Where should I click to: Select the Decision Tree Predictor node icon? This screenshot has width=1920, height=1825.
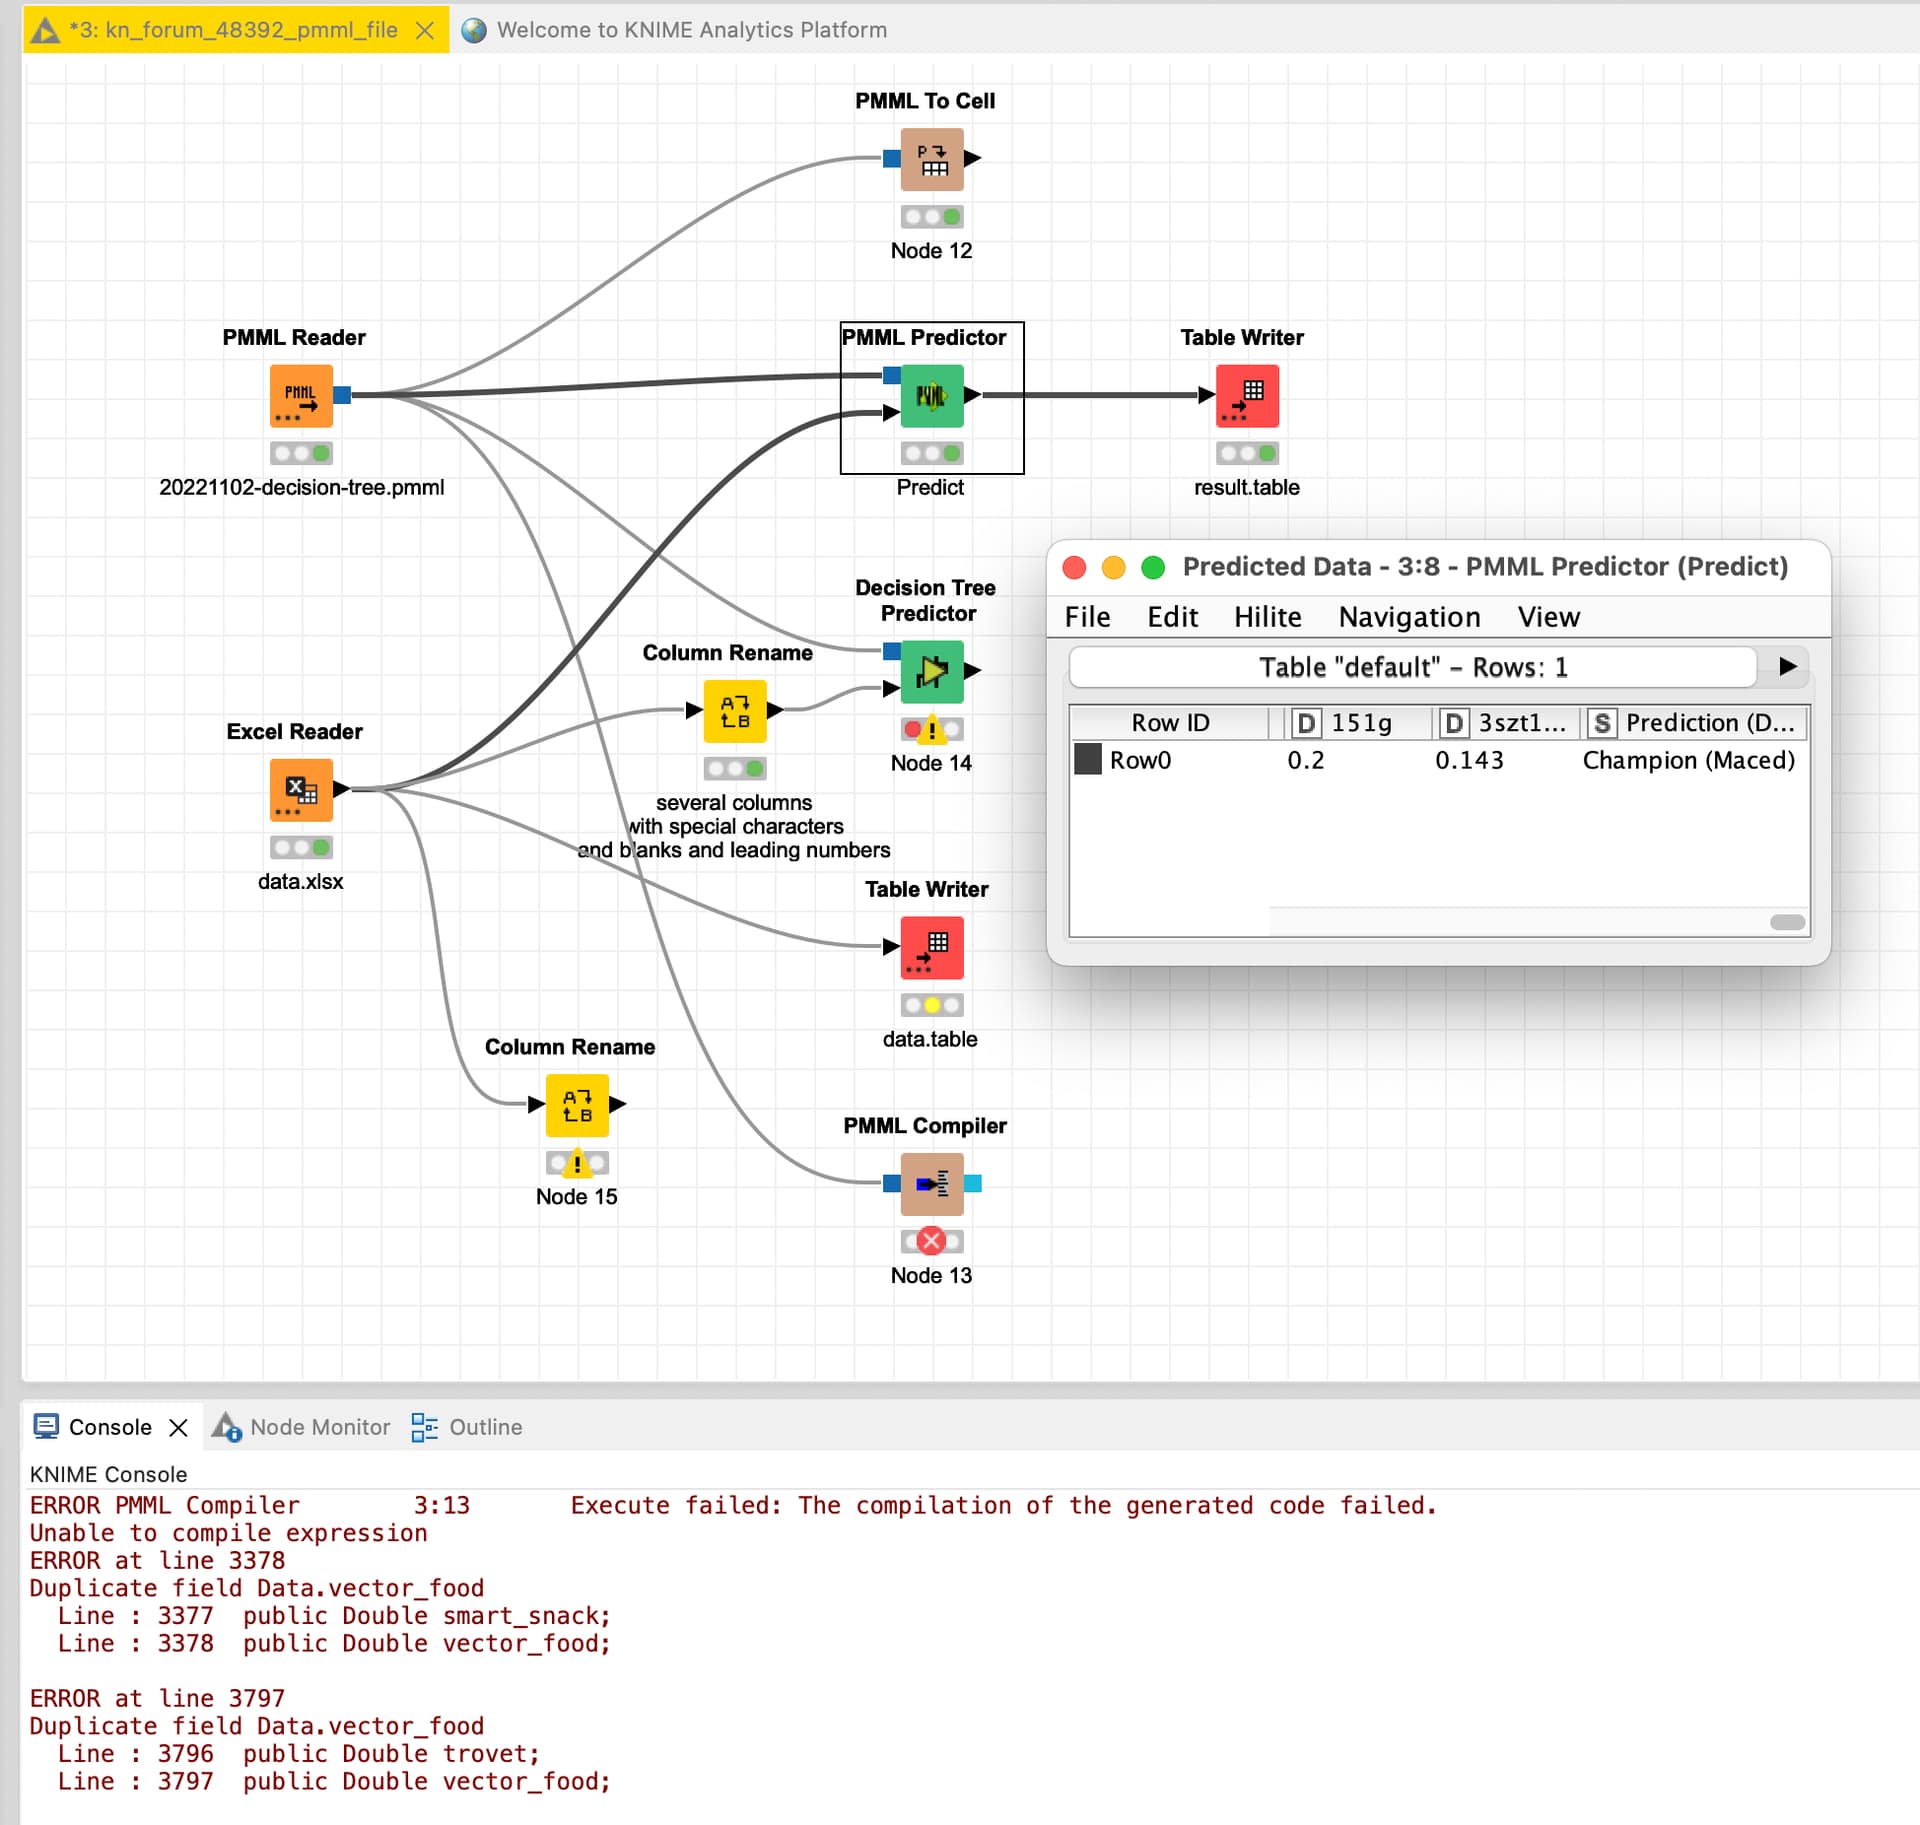pyautogui.click(x=932, y=672)
